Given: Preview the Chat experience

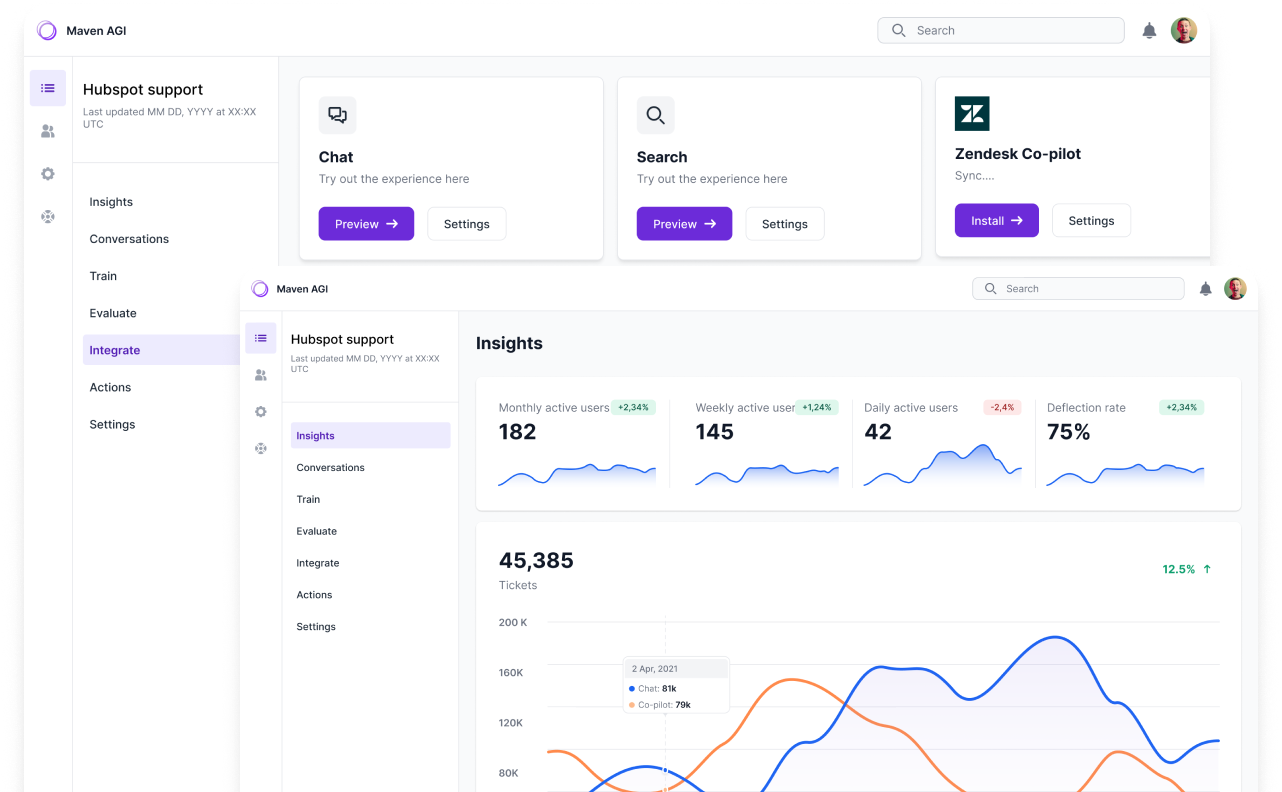Looking at the screenshot, I should coord(366,224).
